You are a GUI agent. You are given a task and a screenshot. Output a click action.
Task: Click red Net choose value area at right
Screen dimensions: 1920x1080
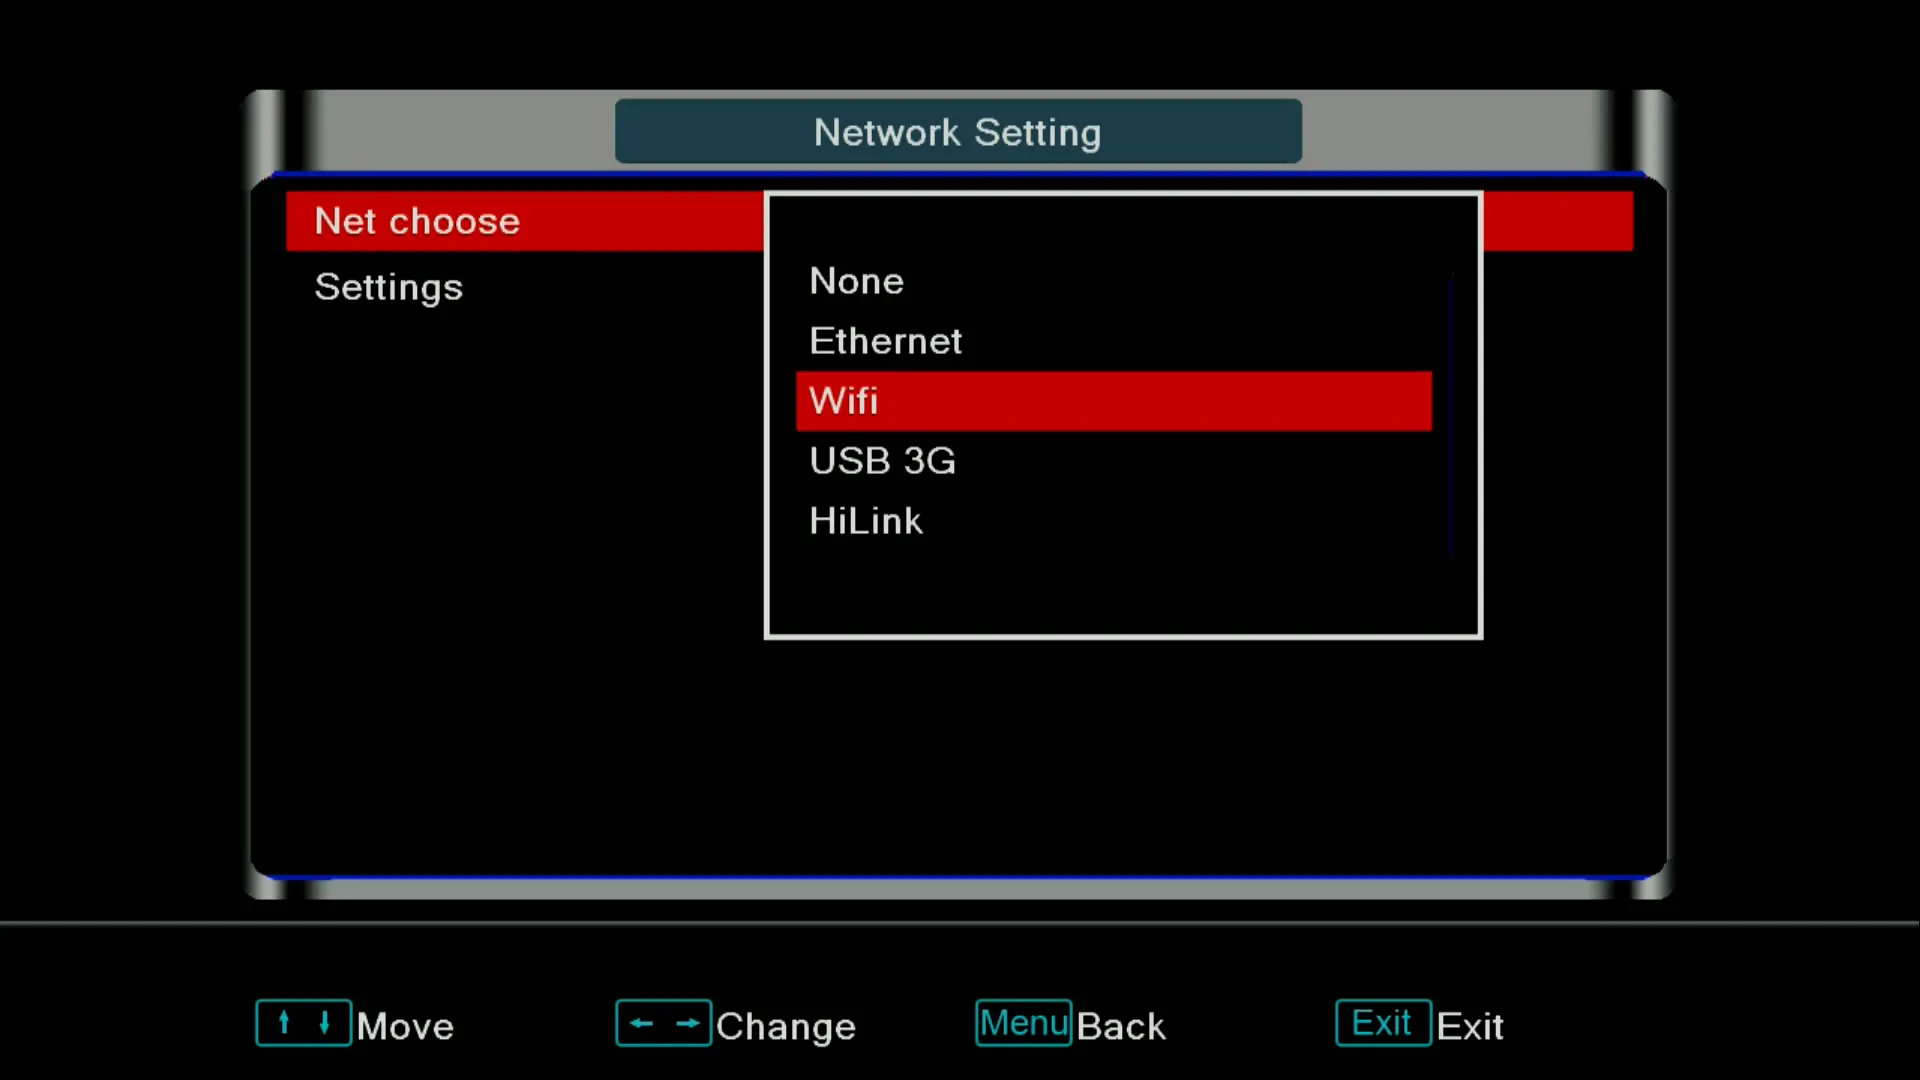pyautogui.click(x=1557, y=221)
